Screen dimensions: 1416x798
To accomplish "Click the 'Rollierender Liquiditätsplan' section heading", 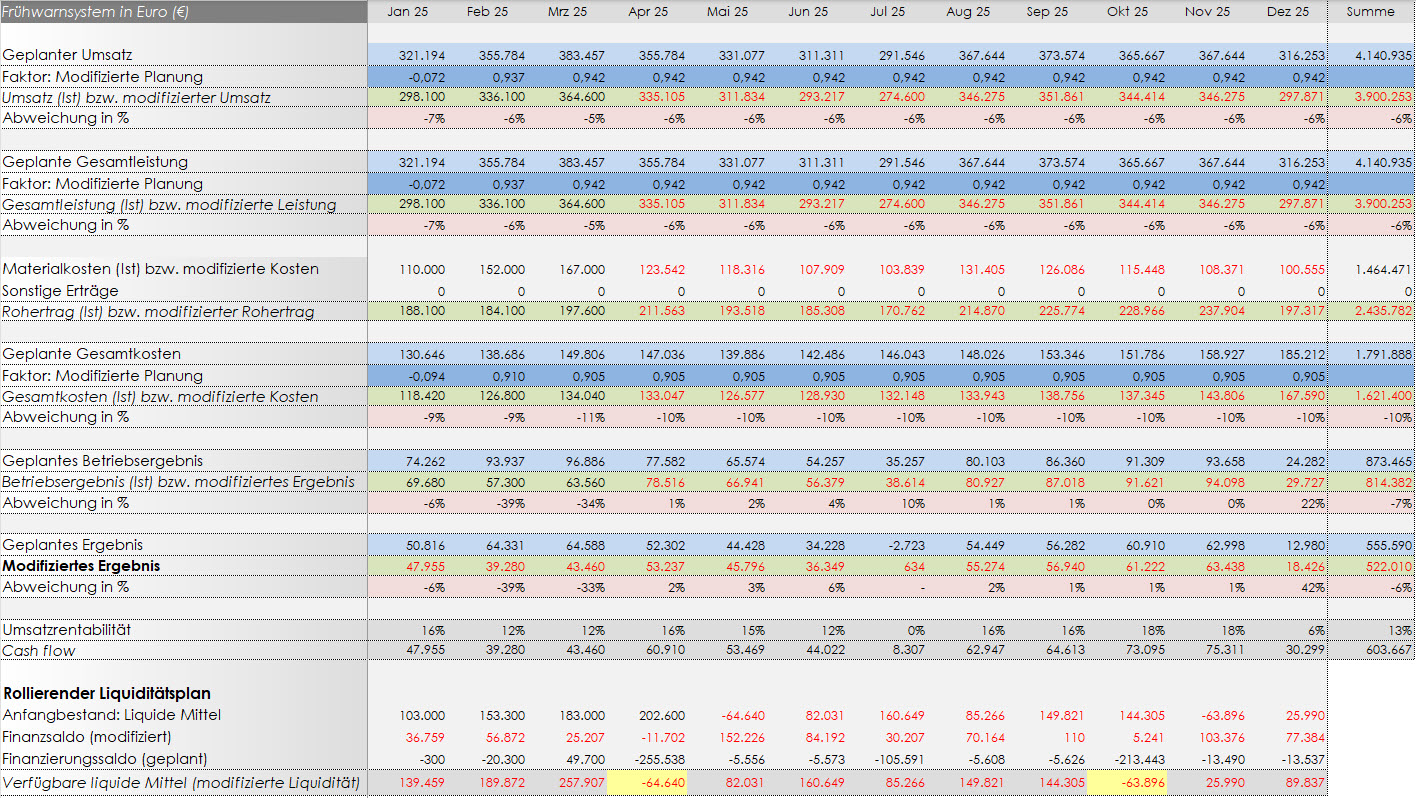I will 107,693.
